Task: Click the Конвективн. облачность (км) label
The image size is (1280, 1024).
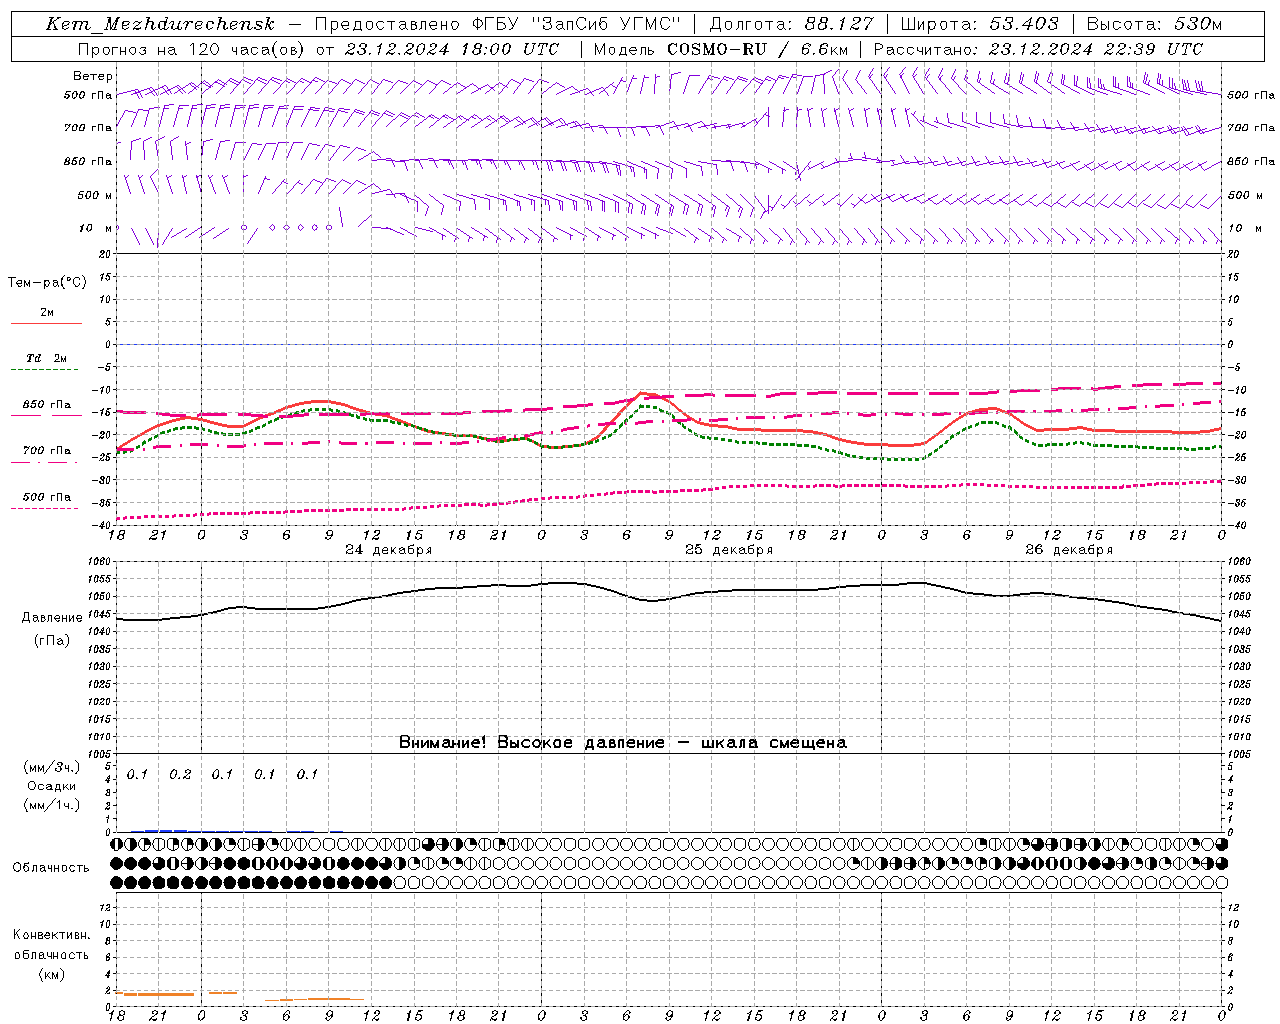Action: (x=51, y=955)
